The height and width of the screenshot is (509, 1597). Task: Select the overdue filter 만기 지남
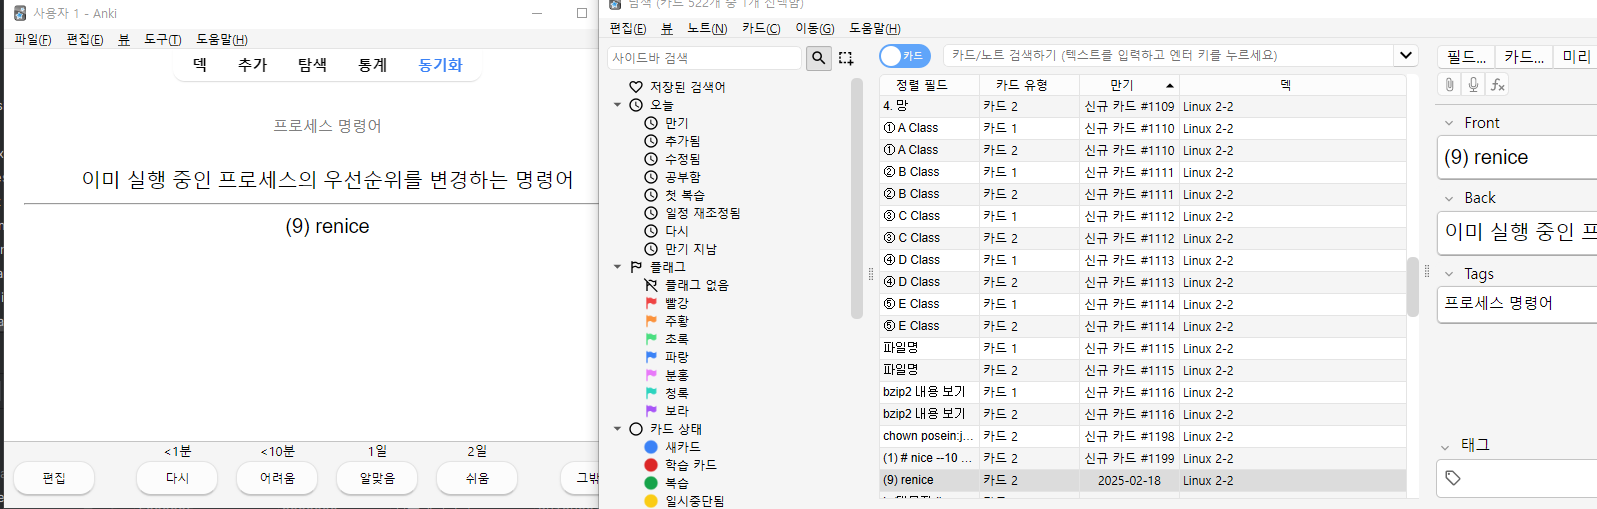pos(681,249)
